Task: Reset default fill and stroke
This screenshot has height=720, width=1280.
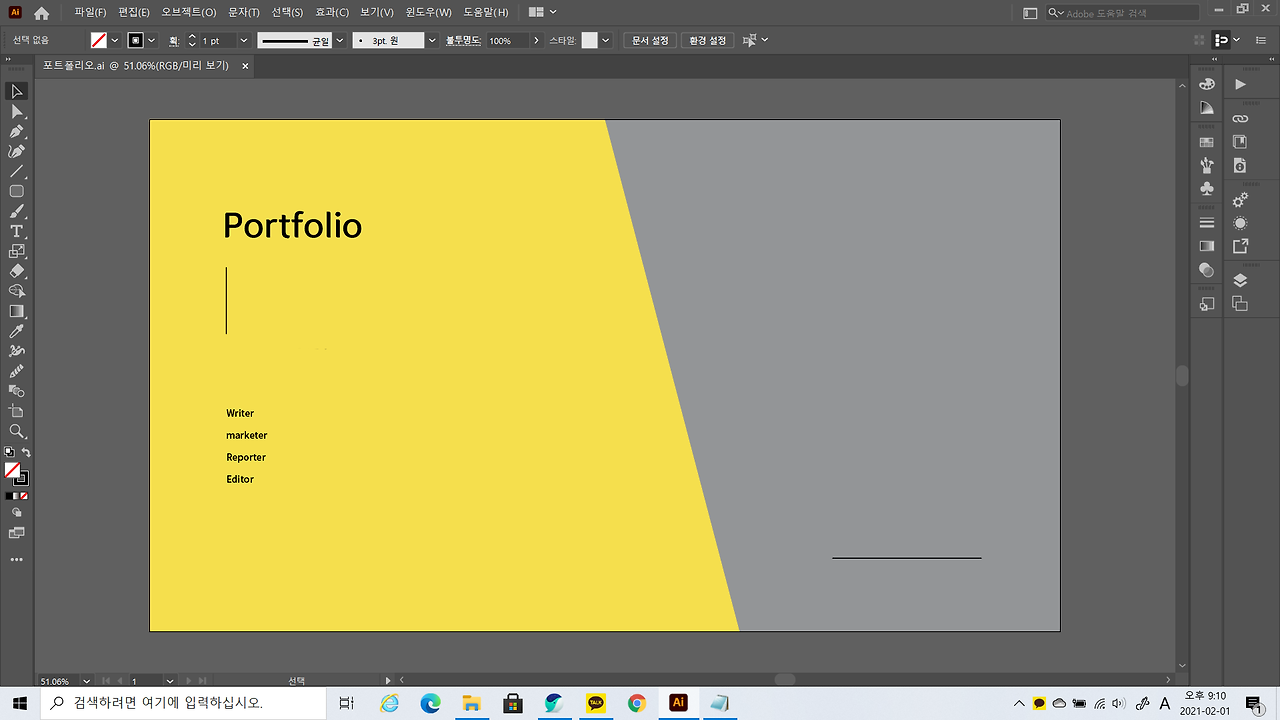Action: (9, 452)
